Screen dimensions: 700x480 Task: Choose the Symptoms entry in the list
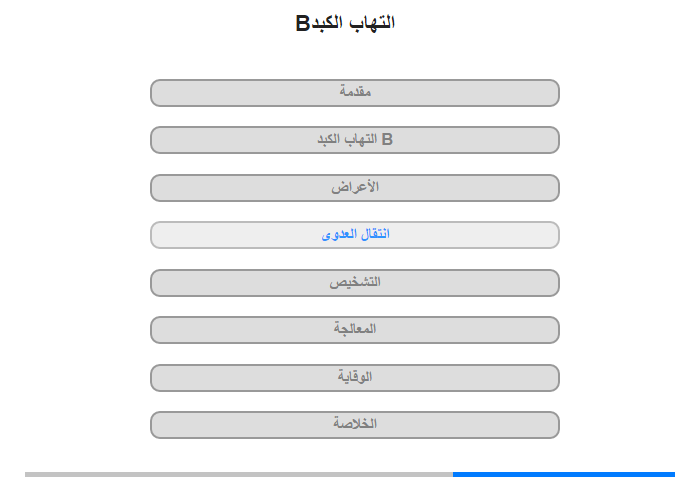(354, 188)
